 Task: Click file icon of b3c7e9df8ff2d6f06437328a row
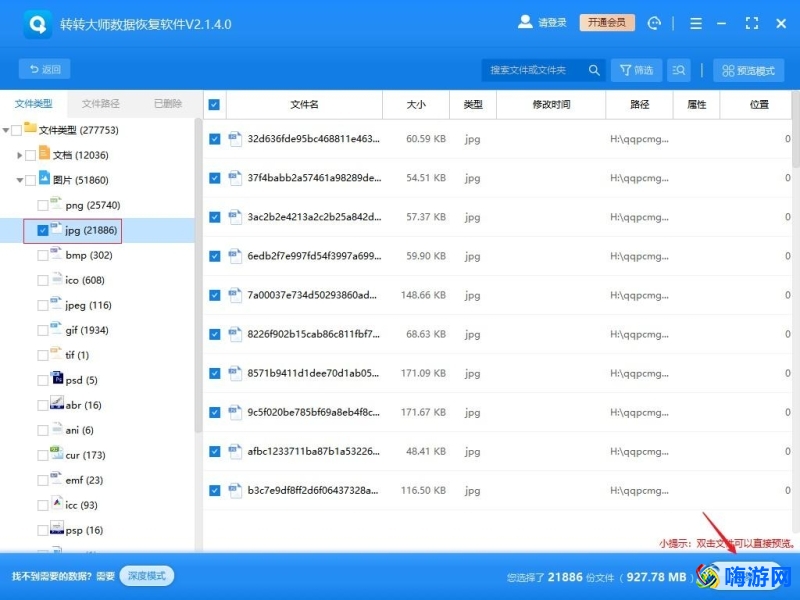pos(235,490)
